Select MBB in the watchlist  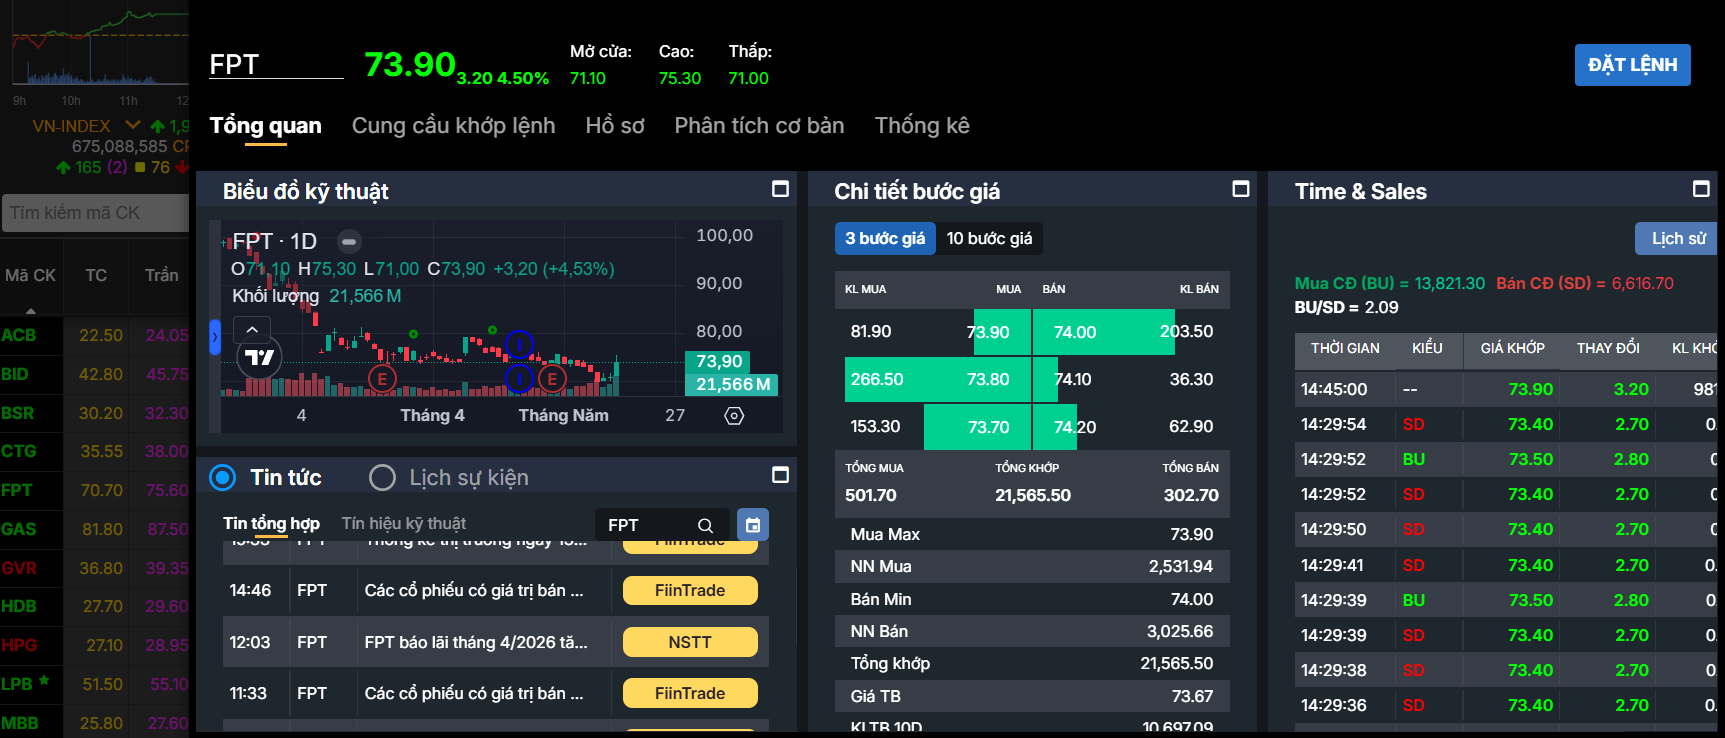click(20, 723)
